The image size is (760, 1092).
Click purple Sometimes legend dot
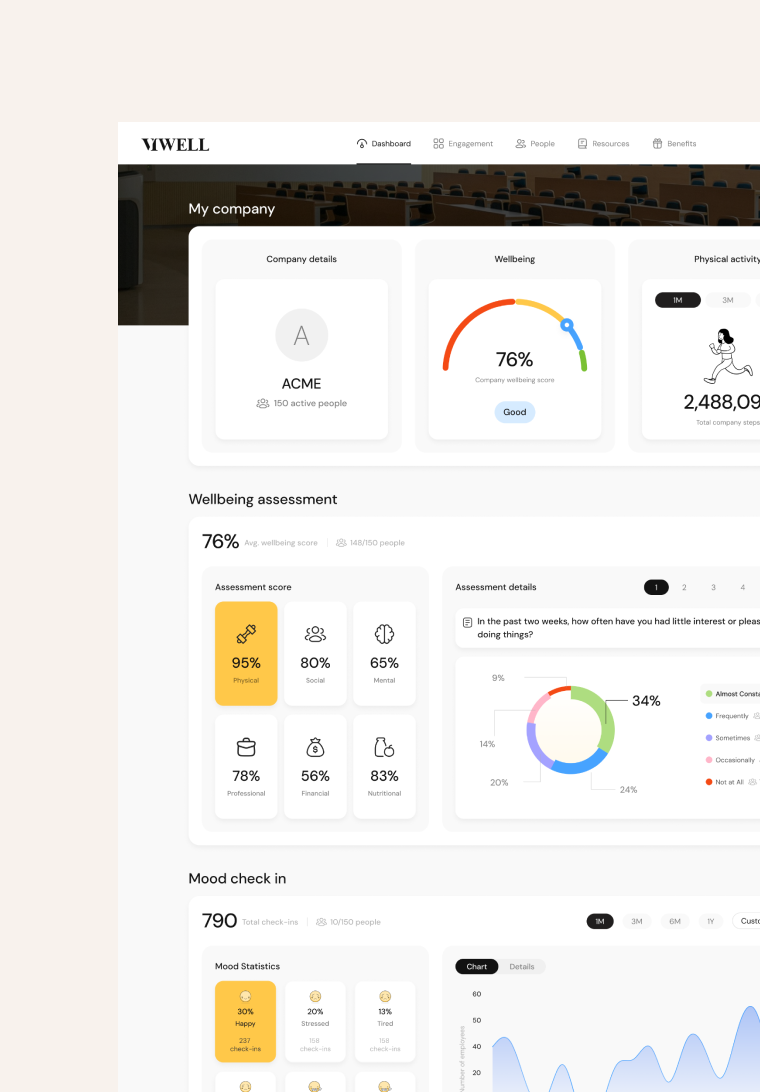coord(709,738)
